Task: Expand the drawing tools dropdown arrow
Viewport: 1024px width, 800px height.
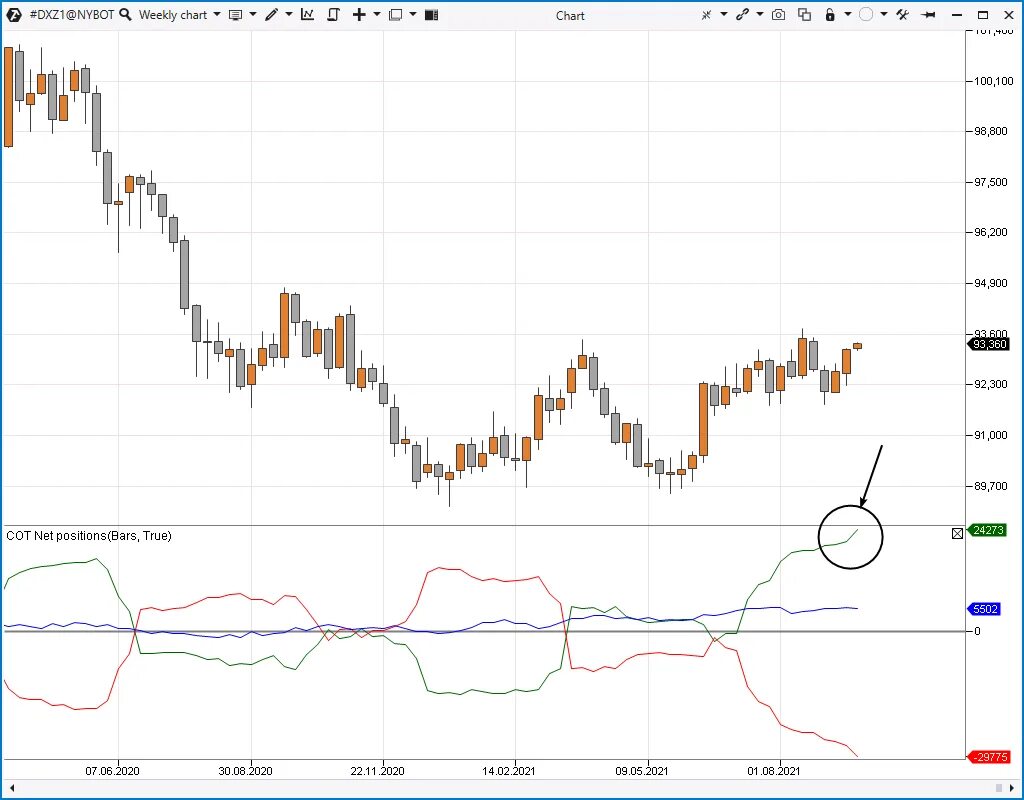Action: point(289,14)
